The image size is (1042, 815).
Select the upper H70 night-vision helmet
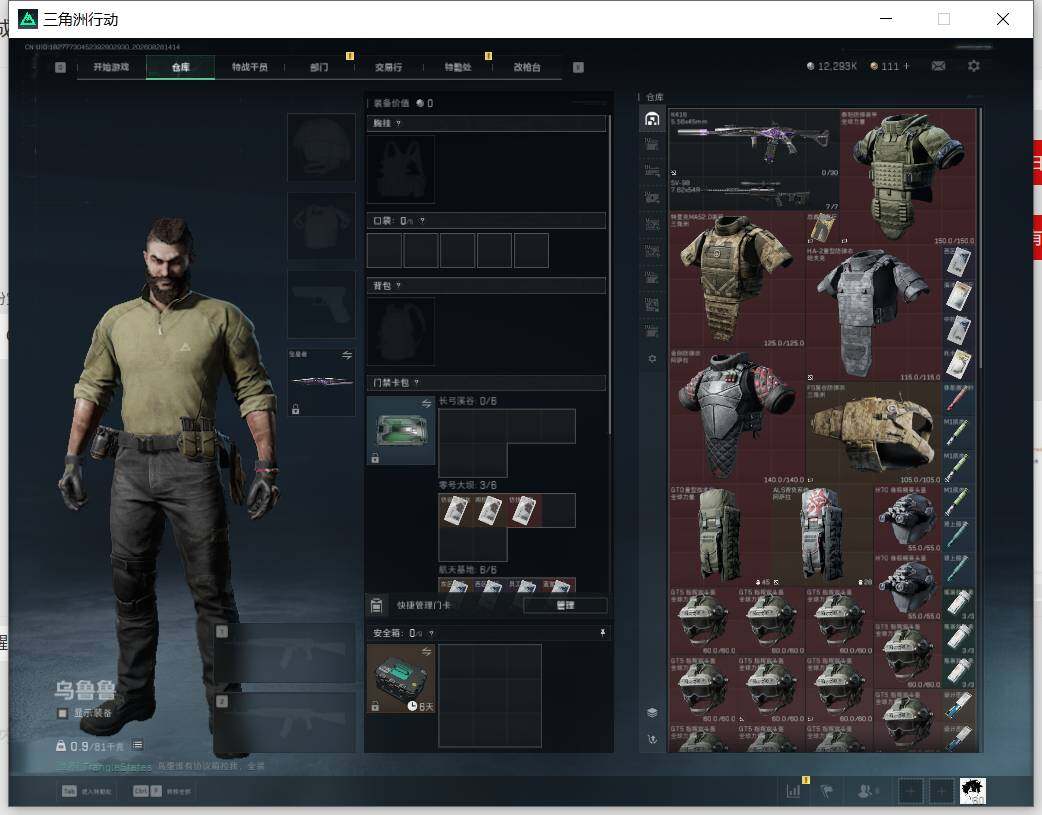pos(908,519)
